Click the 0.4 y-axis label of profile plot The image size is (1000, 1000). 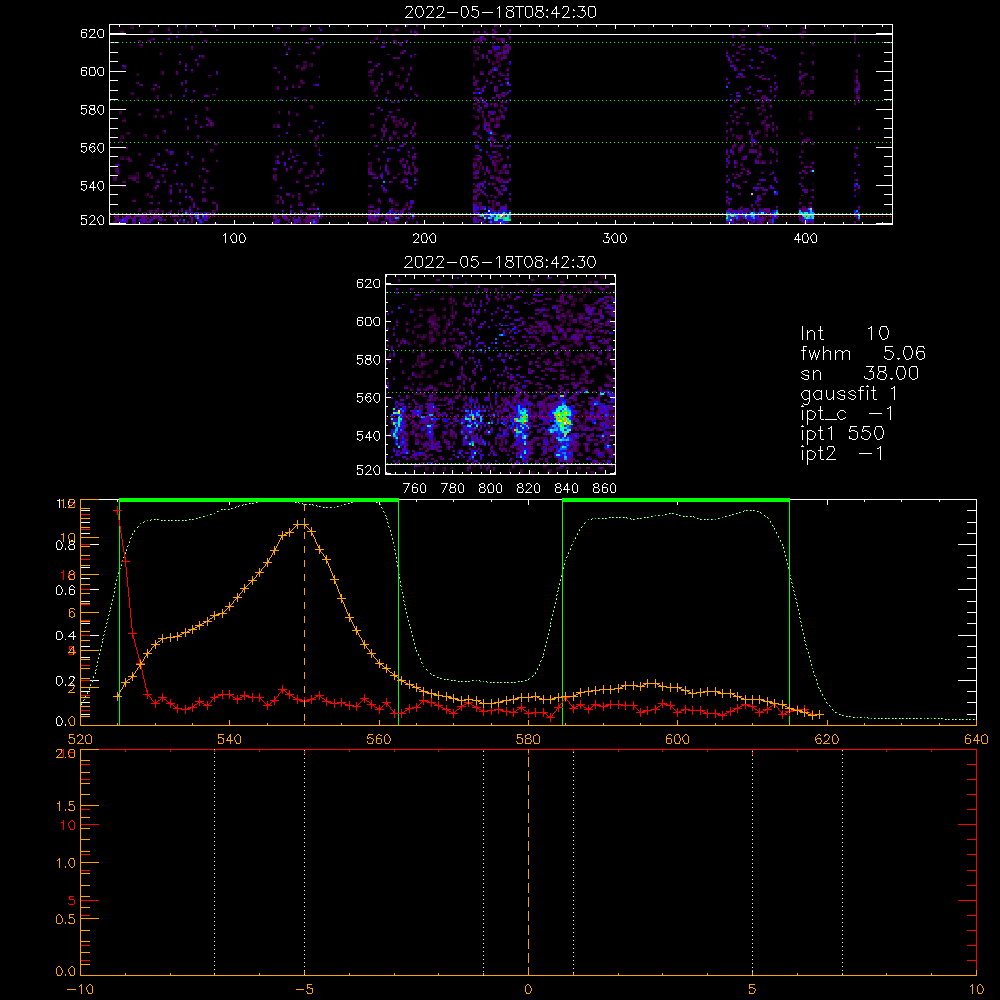[65, 635]
